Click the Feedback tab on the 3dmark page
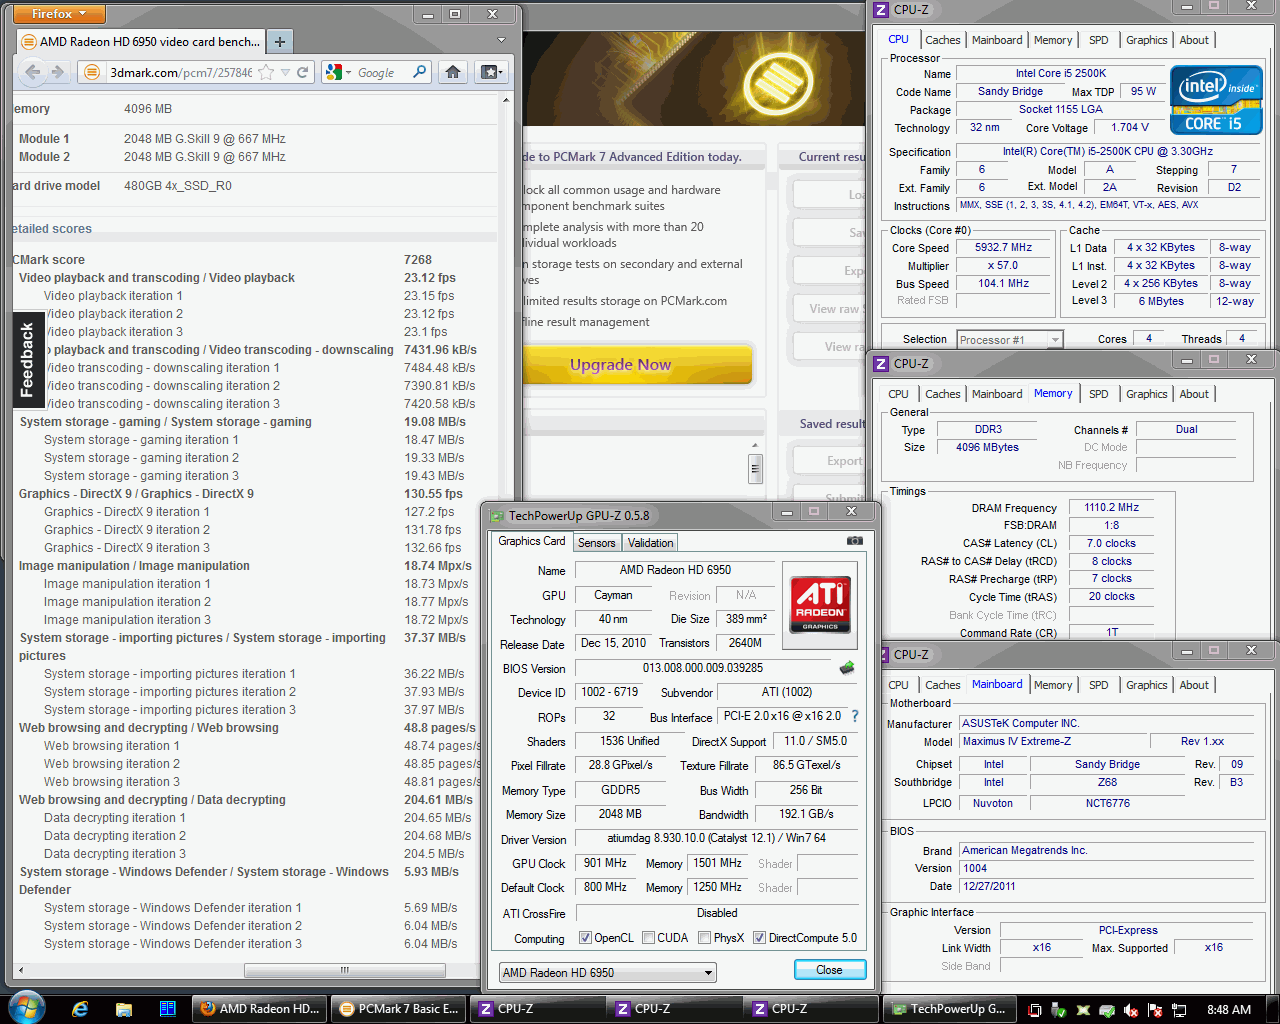The height and width of the screenshot is (1024, 1280). (27, 360)
